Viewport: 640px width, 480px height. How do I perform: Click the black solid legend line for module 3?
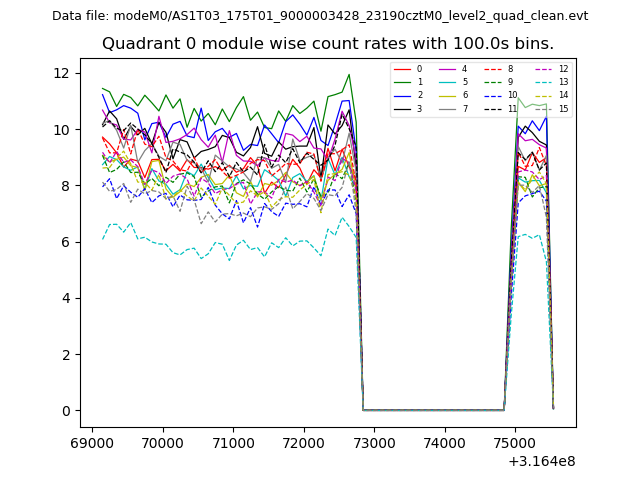[x=402, y=108]
